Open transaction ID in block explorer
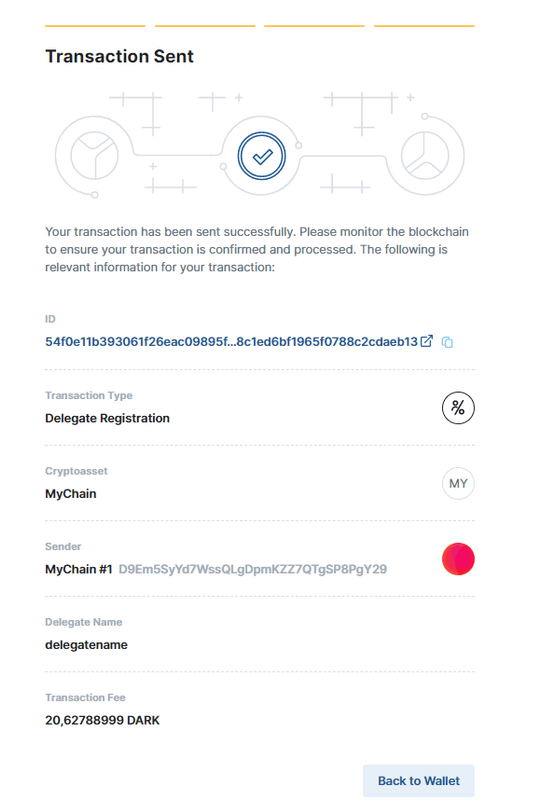Screen dimensions: 555x800 click(426, 341)
